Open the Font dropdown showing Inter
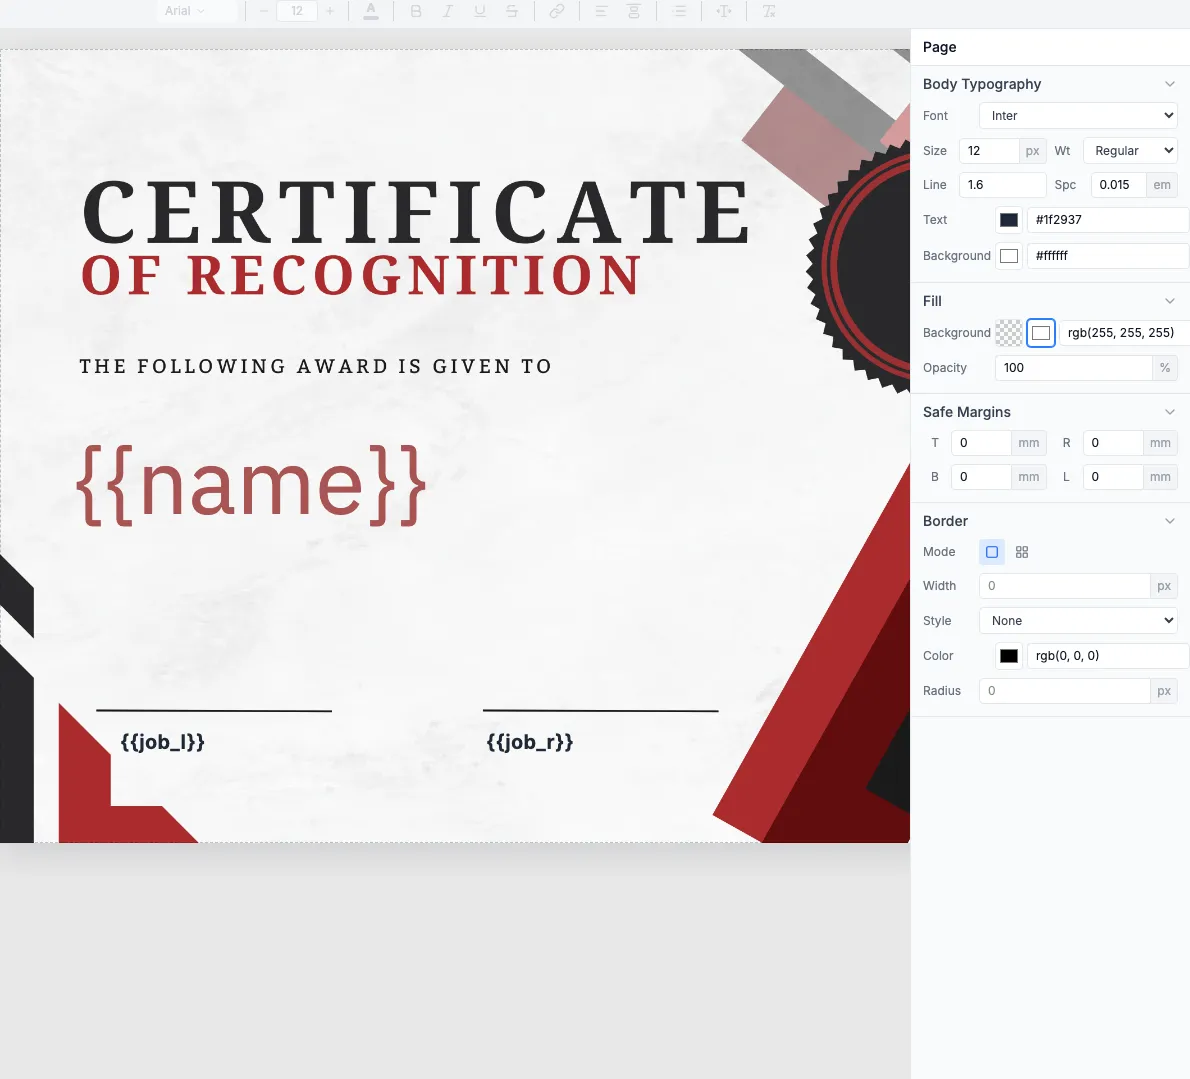Screen dimensions: 1190x1079 pyautogui.click(x=1078, y=115)
